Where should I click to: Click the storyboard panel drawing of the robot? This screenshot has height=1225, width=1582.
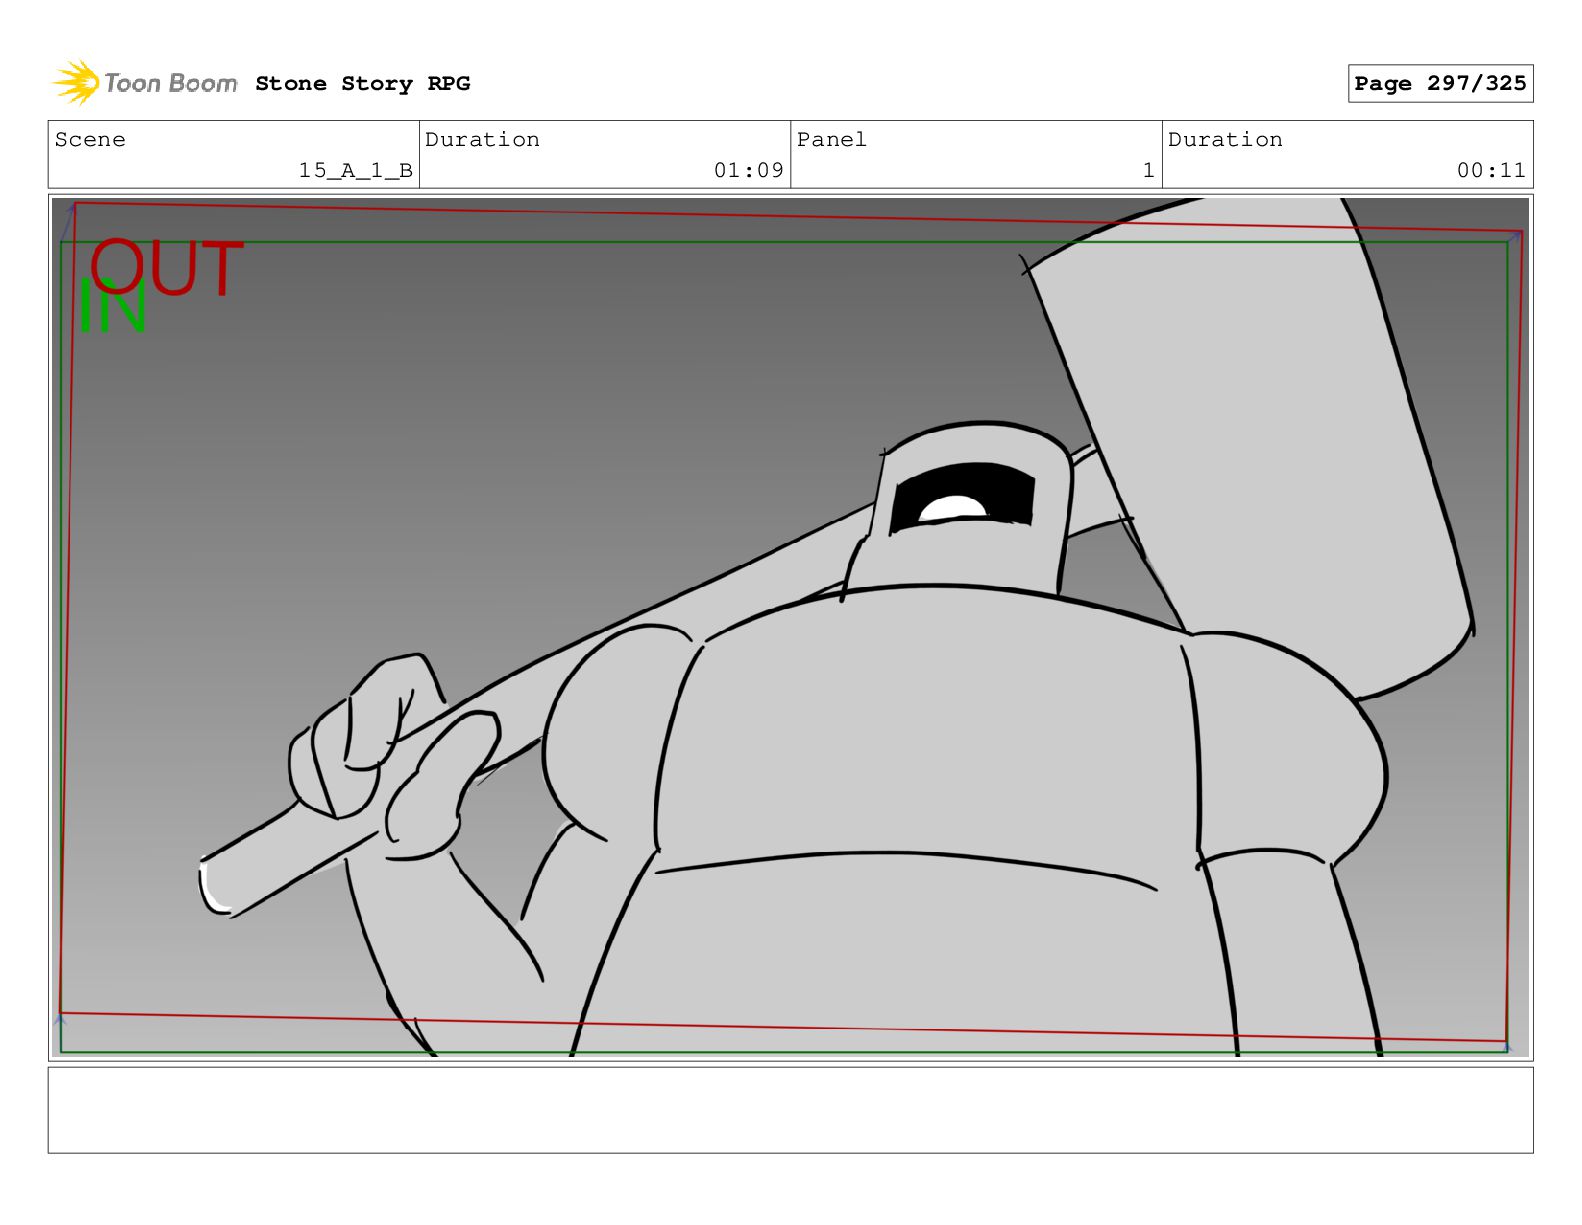tap(790, 627)
